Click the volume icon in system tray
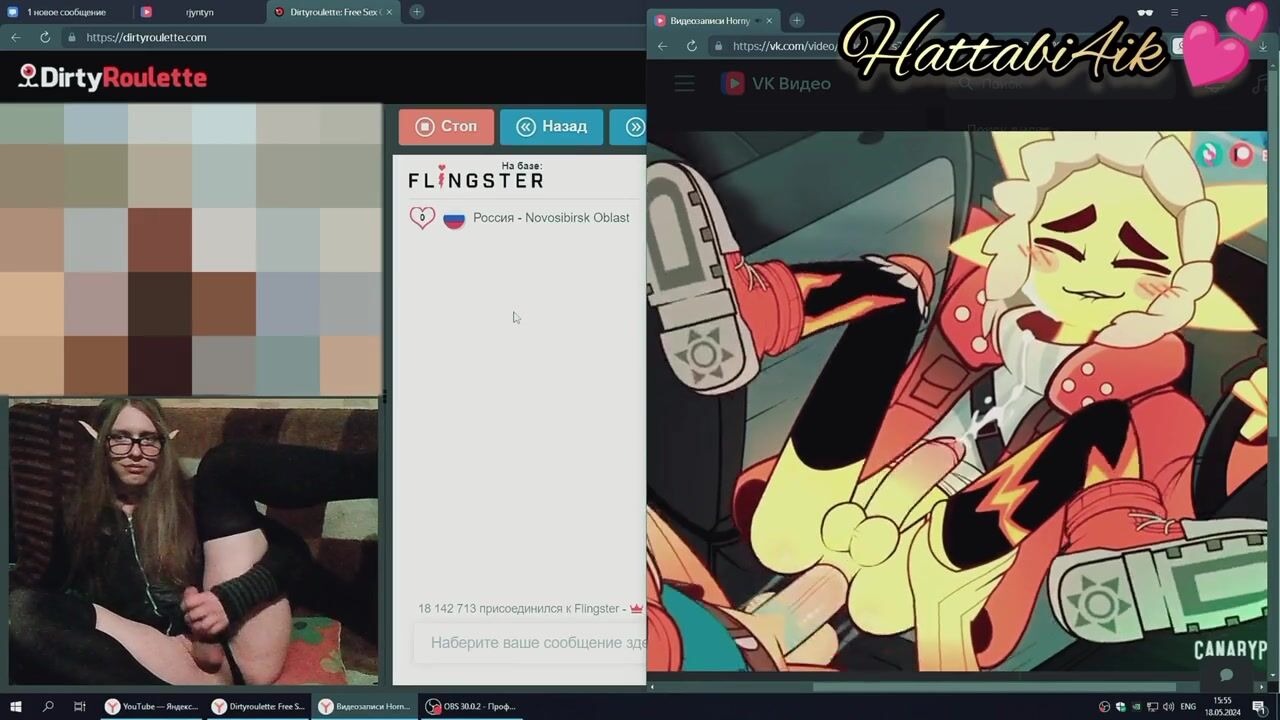The image size is (1280, 720). click(x=1166, y=706)
